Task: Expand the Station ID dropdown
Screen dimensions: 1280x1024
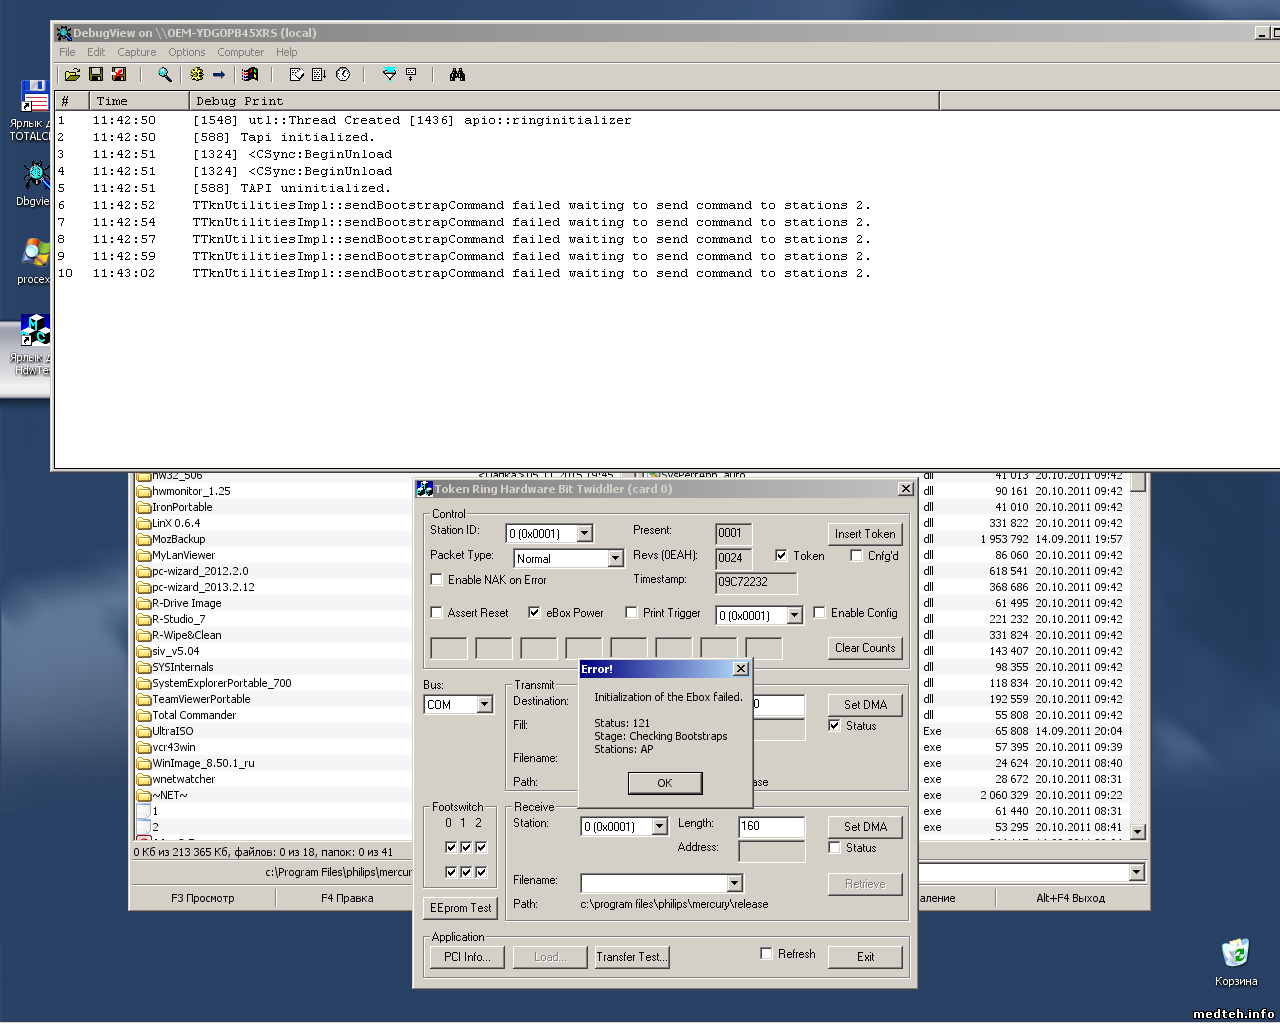Action: 585,534
